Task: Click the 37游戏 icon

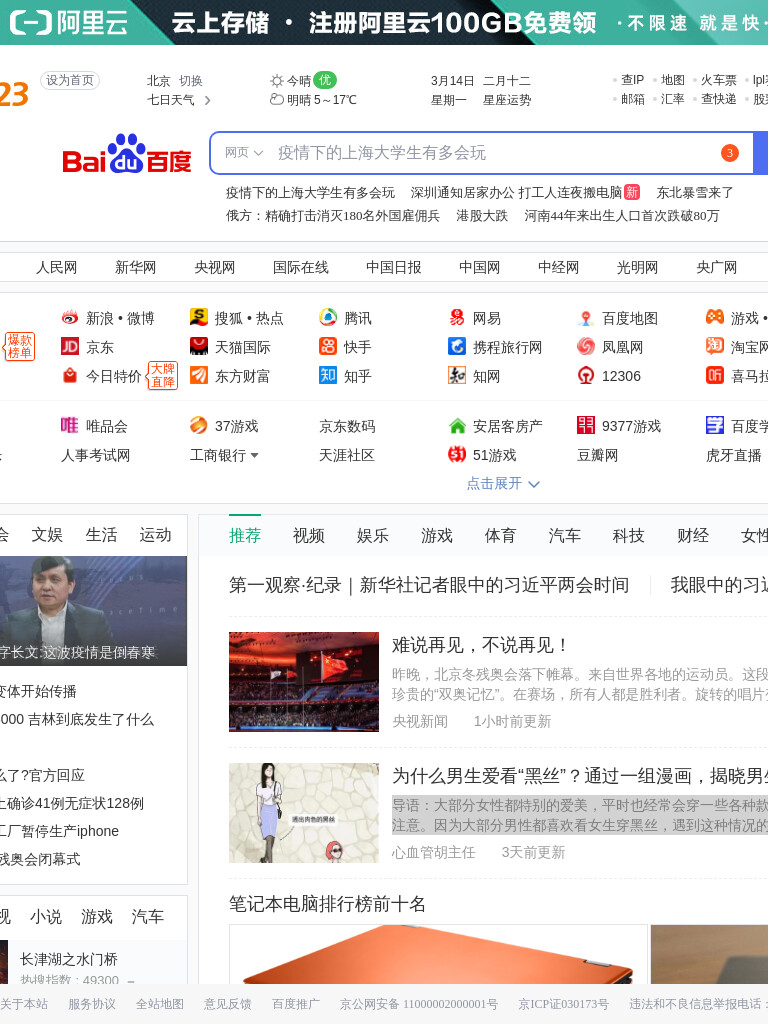Action: click(x=199, y=426)
